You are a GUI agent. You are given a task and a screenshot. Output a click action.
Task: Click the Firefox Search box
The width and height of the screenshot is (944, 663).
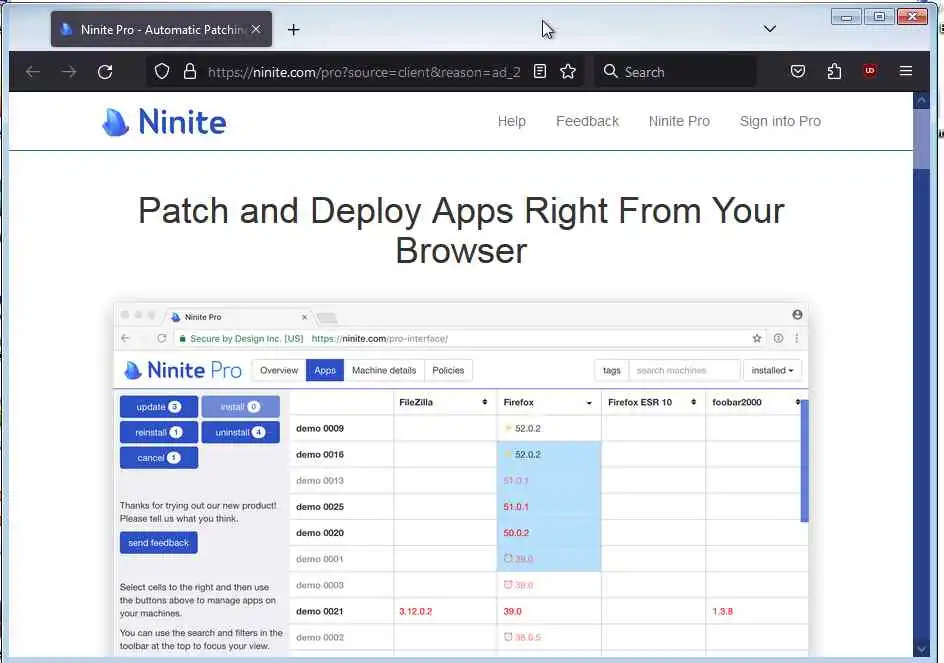(675, 72)
